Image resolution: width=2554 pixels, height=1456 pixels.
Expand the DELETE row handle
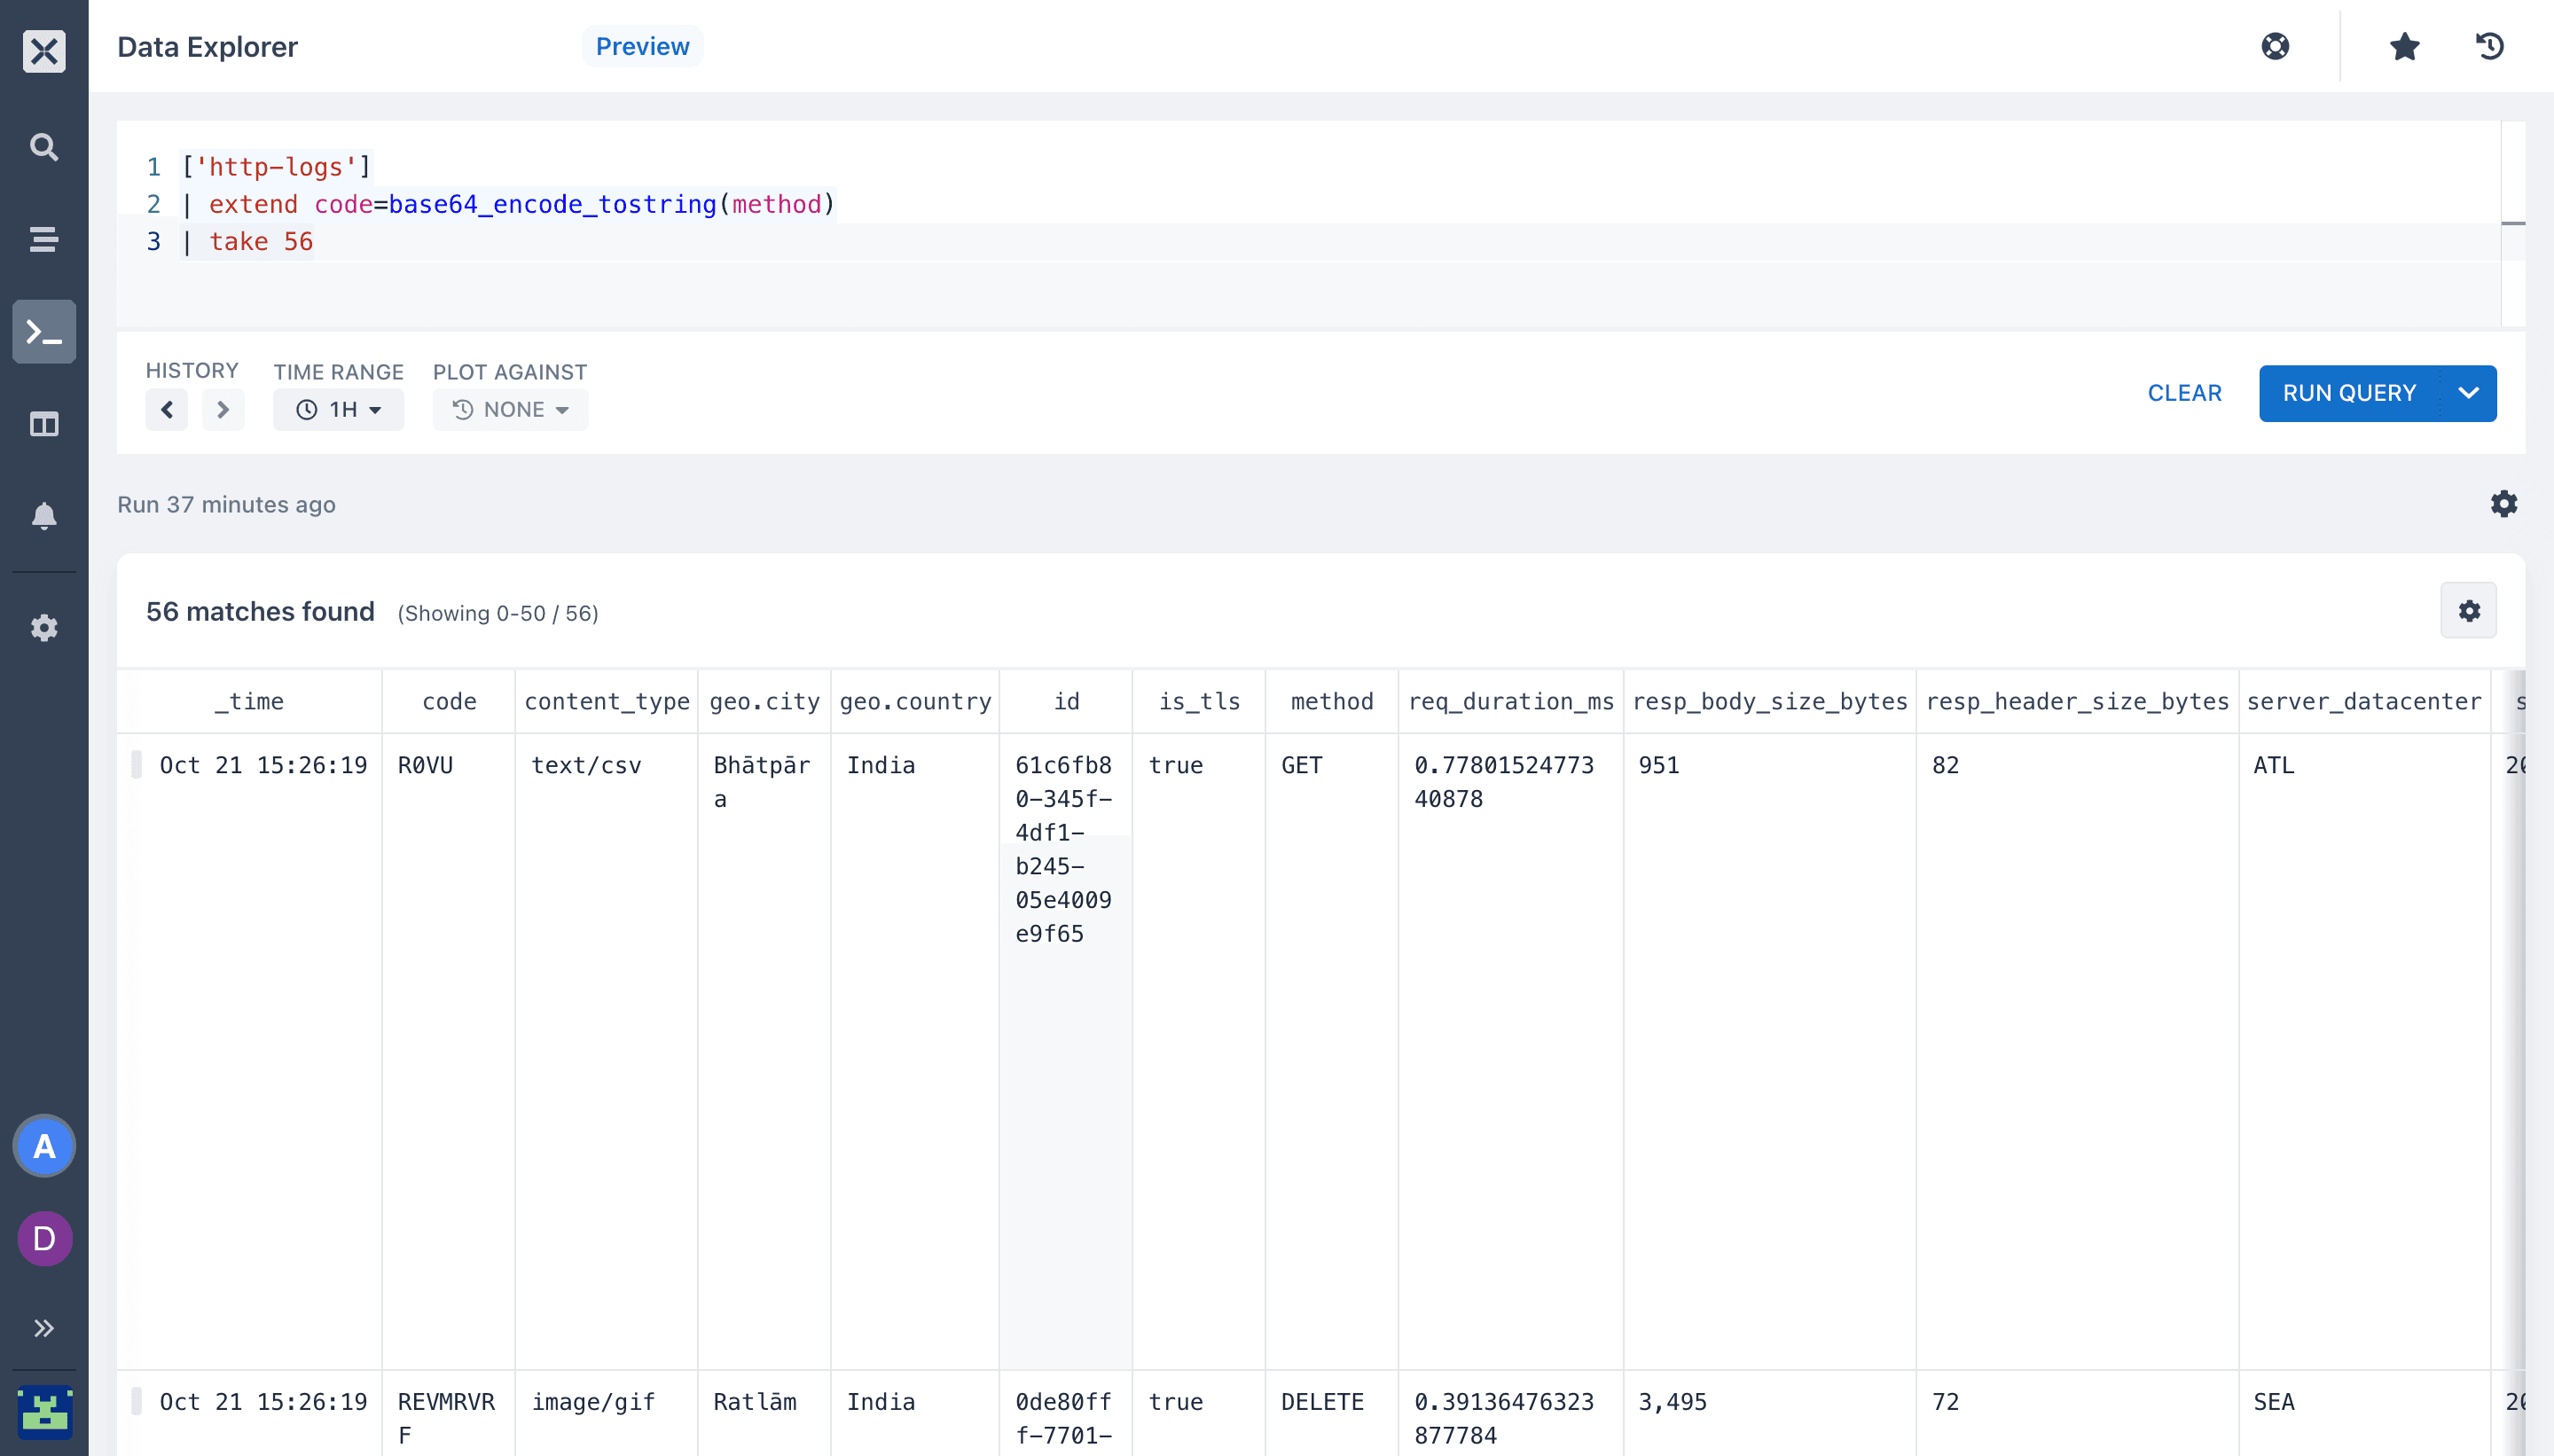pyautogui.click(x=137, y=1401)
